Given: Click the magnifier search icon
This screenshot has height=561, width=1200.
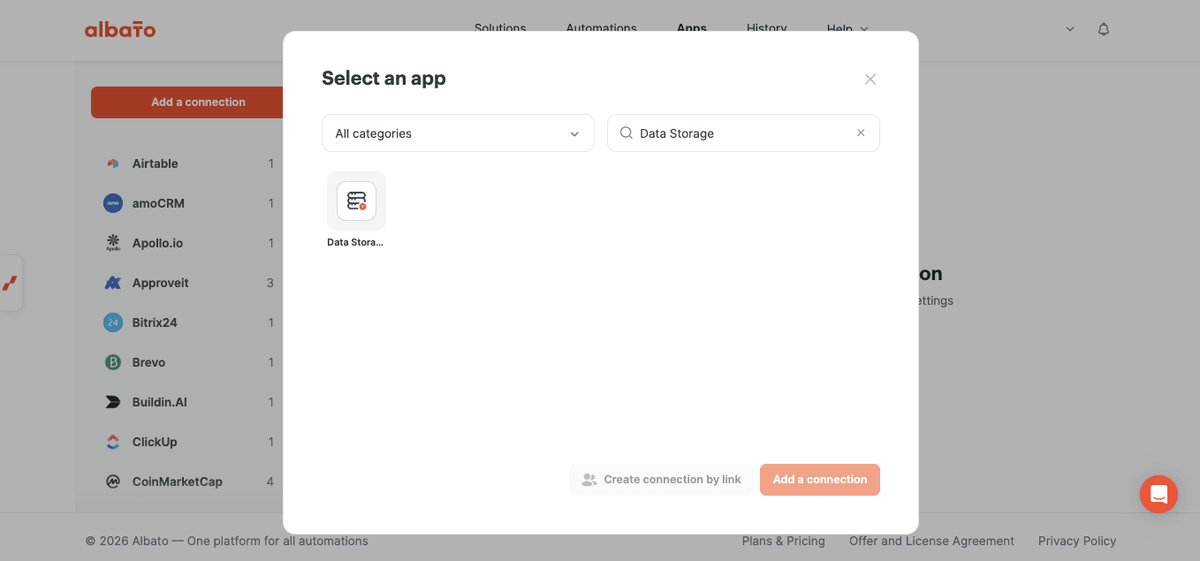Looking at the screenshot, I should (626, 133).
